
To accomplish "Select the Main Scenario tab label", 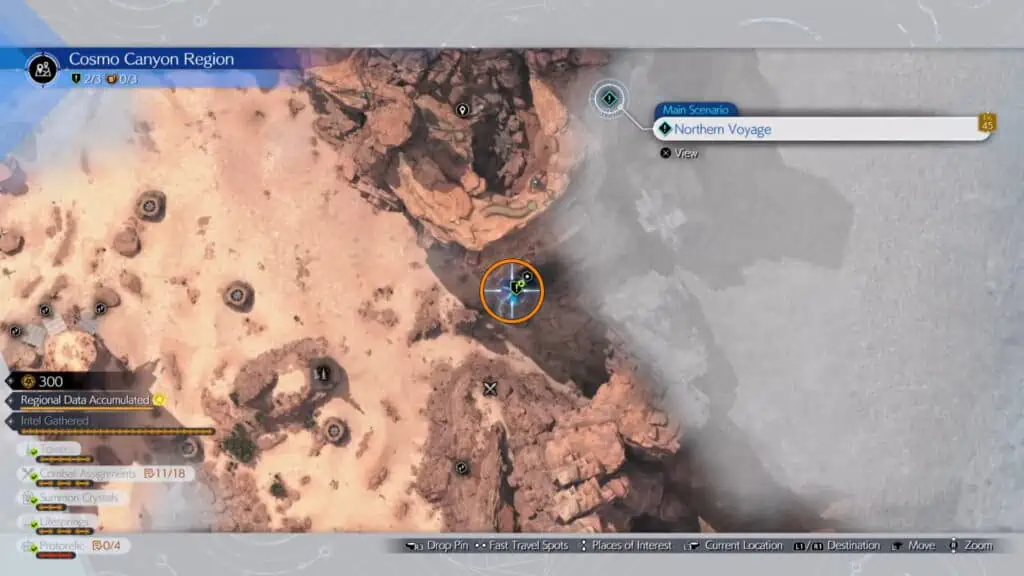I will point(696,110).
